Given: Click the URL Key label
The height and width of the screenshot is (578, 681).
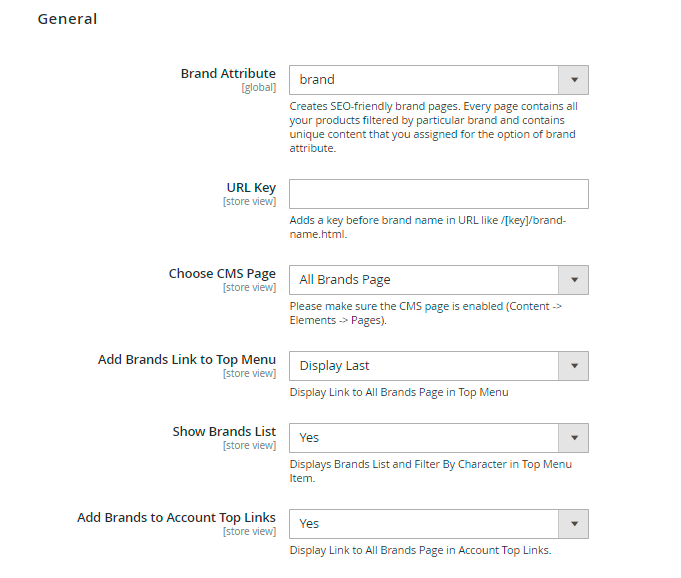Looking at the screenshot, I should 251,188.
